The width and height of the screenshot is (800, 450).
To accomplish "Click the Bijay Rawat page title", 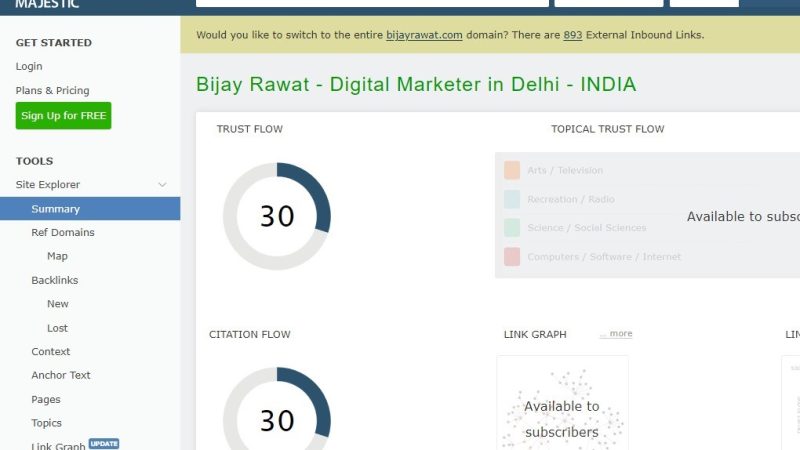I will 416,84.
